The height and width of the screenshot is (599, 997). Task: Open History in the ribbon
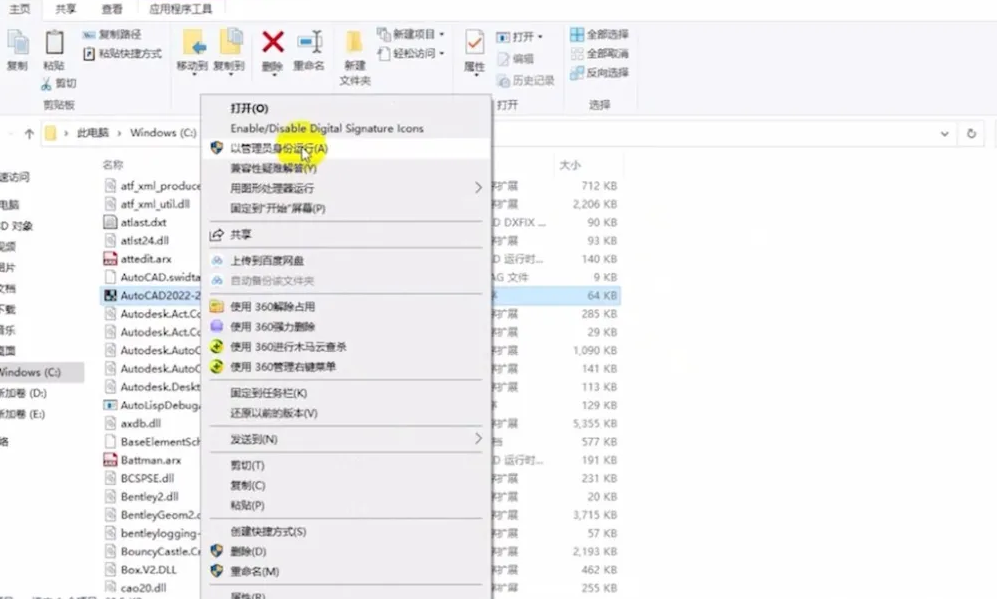pos(525,80)
